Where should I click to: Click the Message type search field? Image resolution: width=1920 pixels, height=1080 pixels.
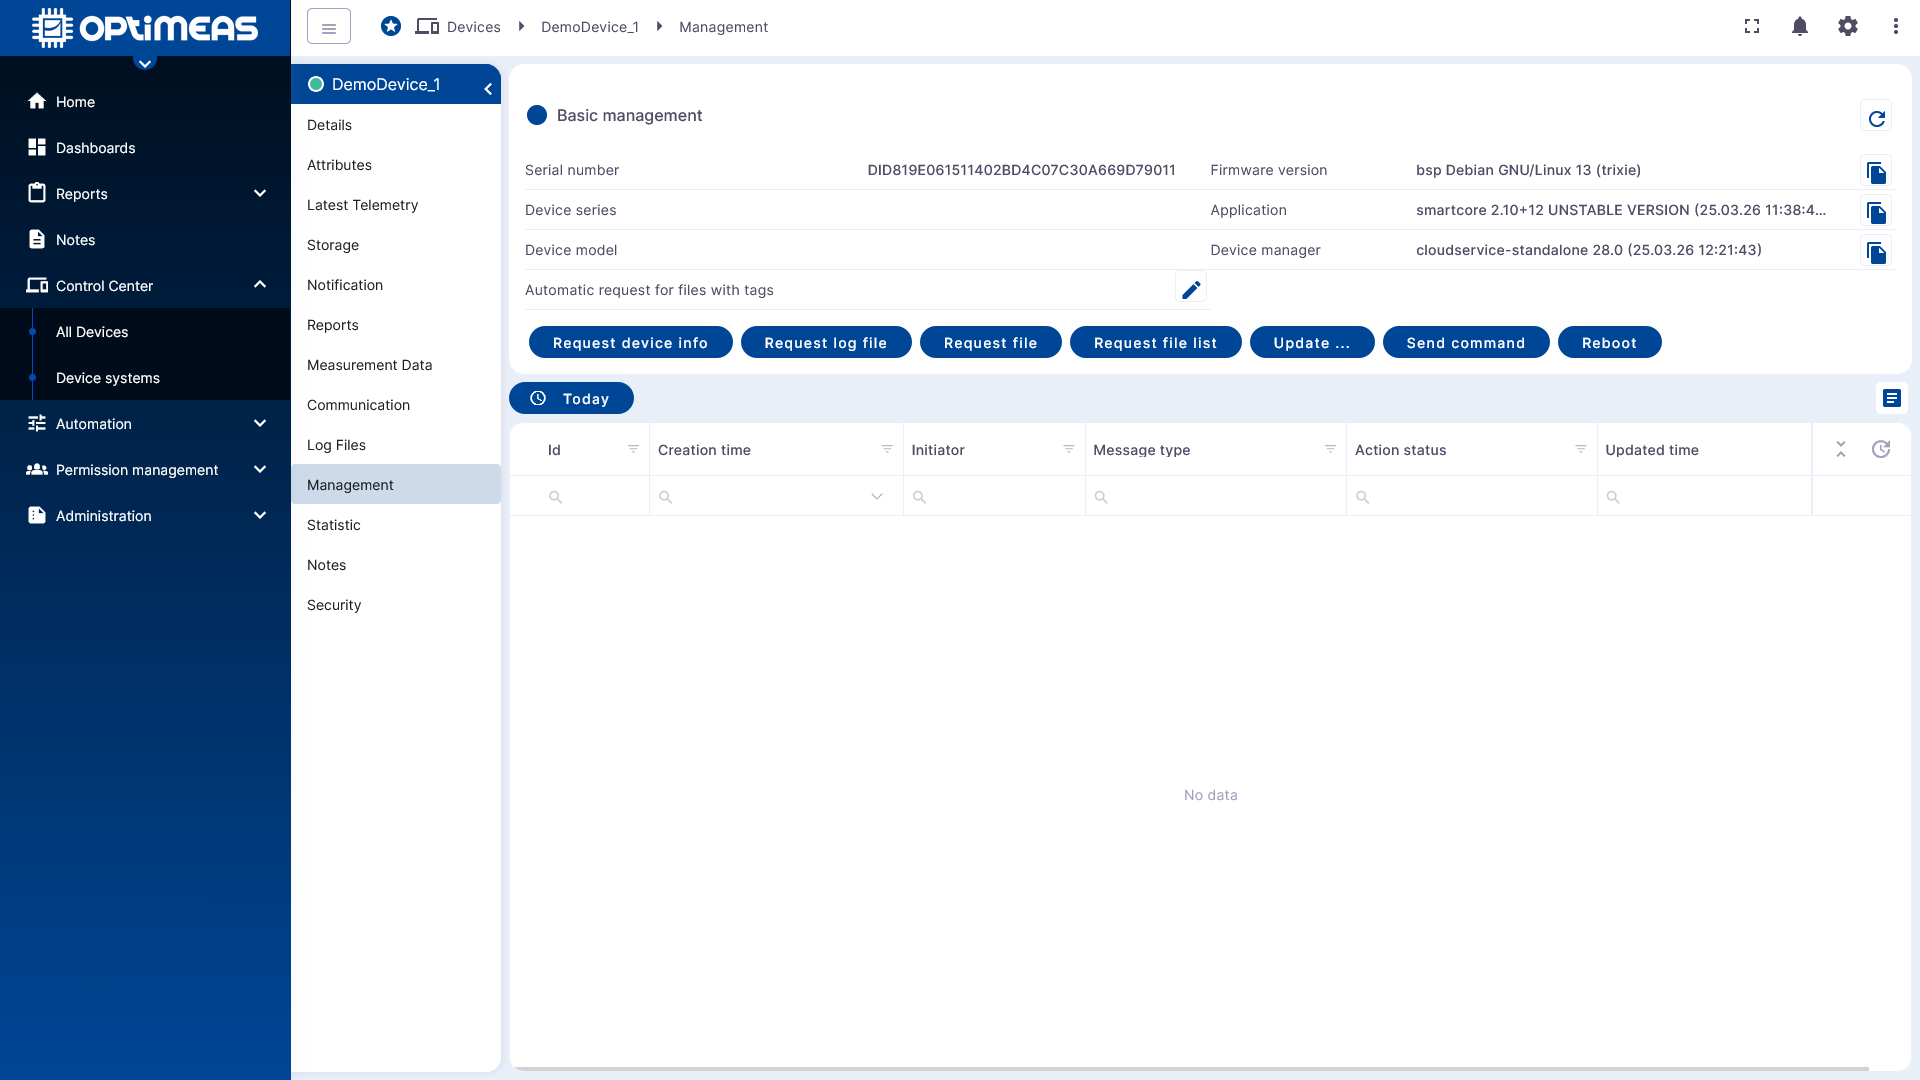[x=1216, y=496]
